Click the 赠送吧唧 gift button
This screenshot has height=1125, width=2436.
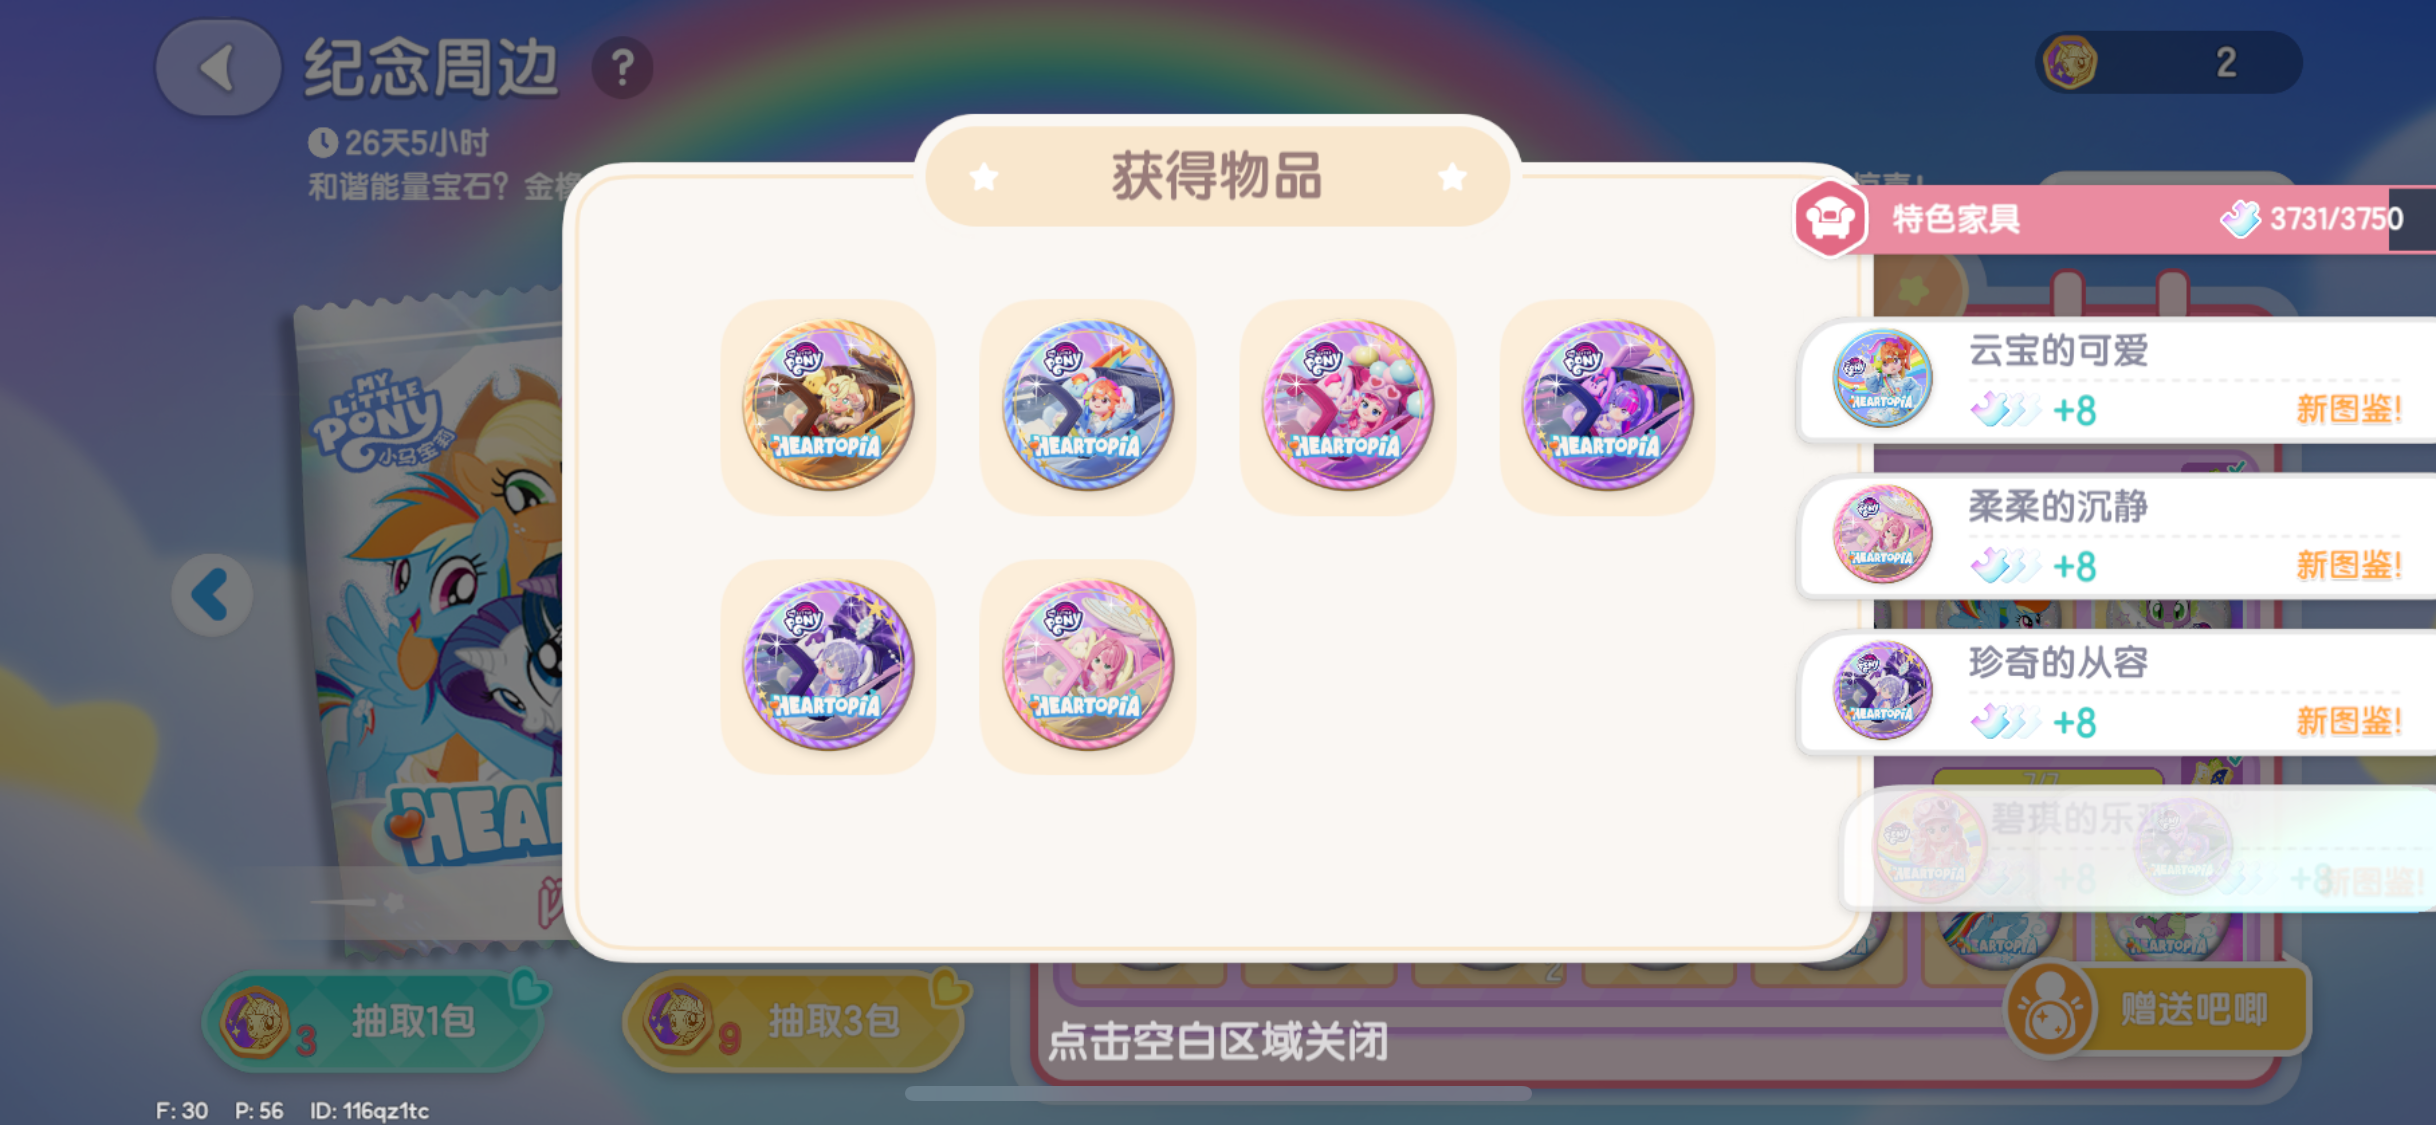[x=2158, y=1010]
